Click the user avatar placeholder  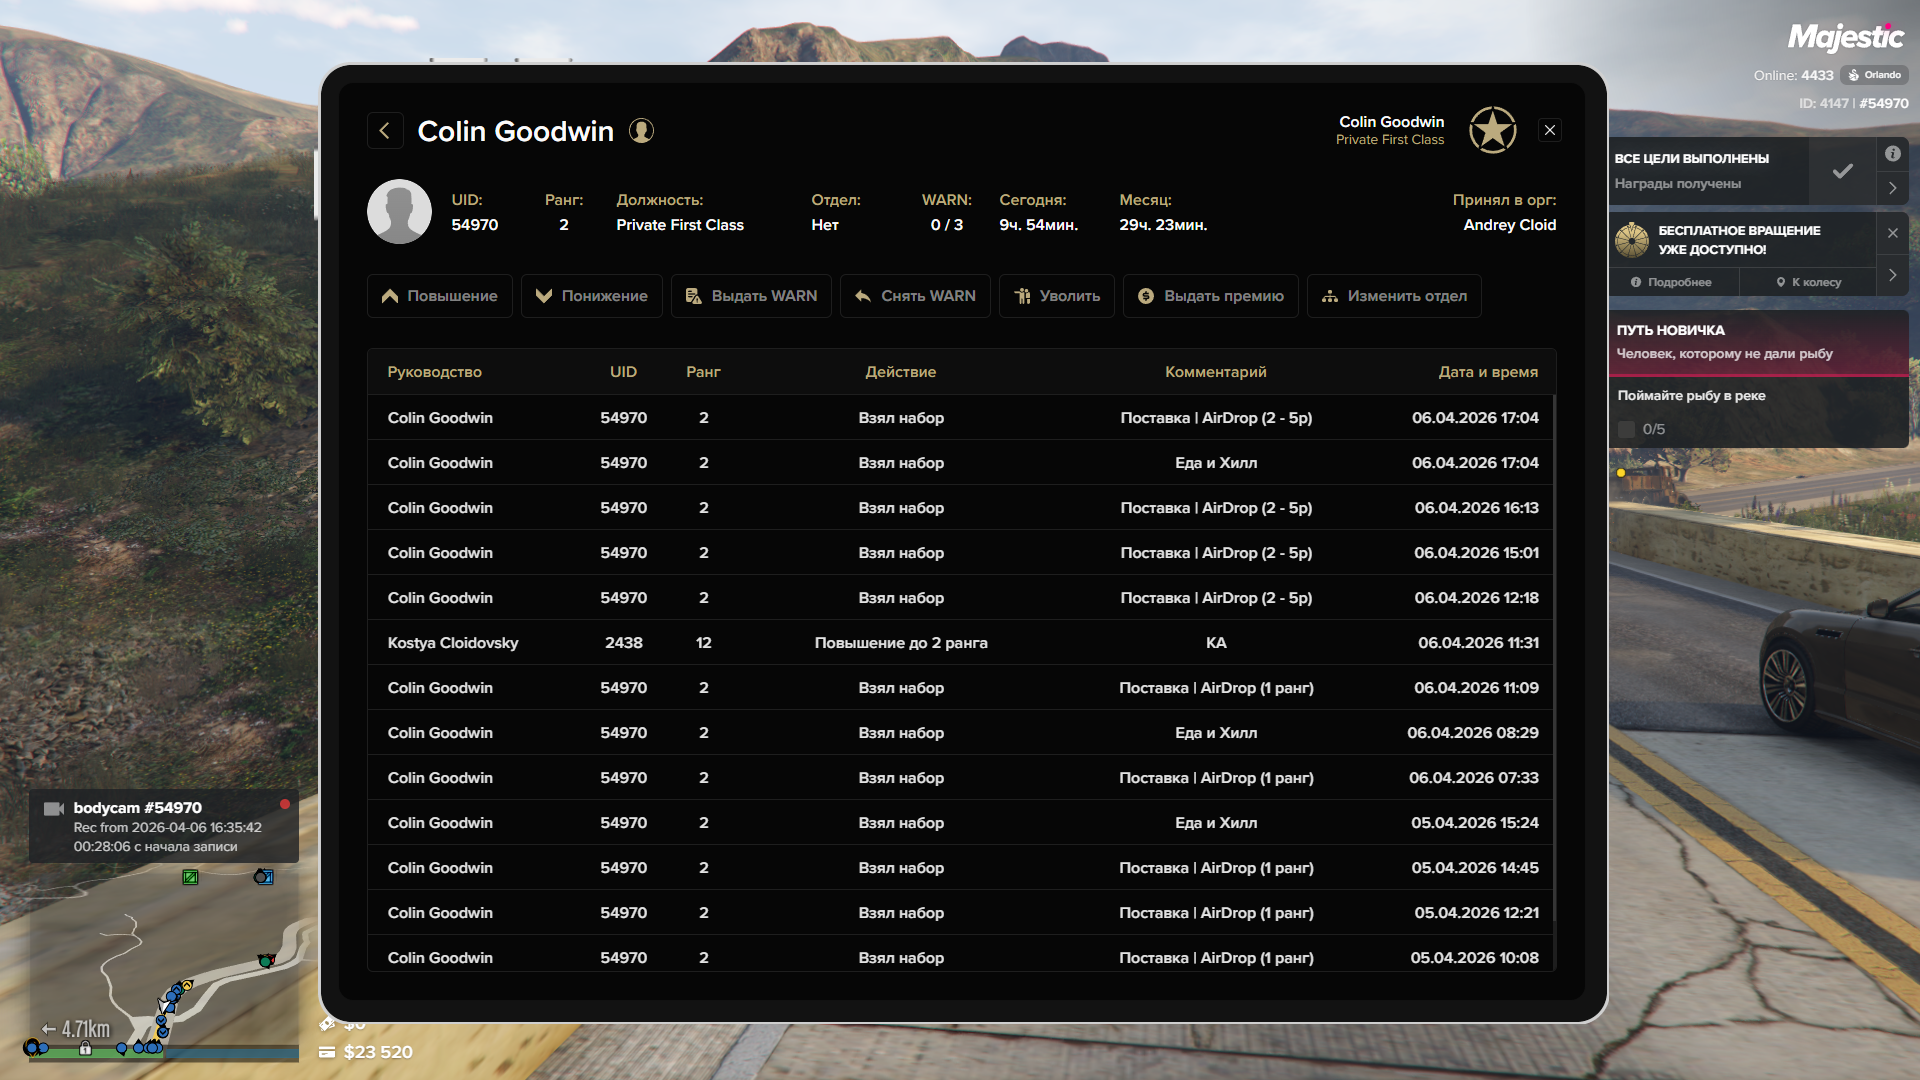click(x=399, y=212)
